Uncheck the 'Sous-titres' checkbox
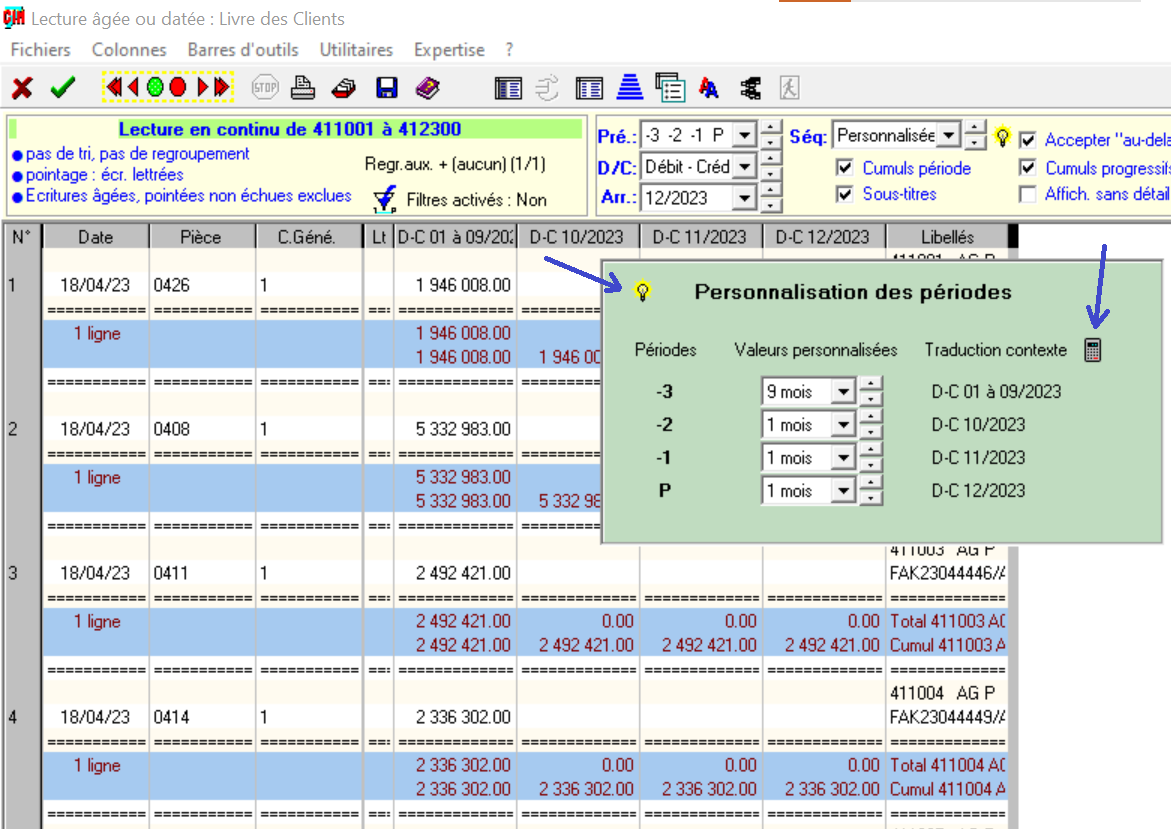Screen dimensions: 1171x829 tap(845, 194)
